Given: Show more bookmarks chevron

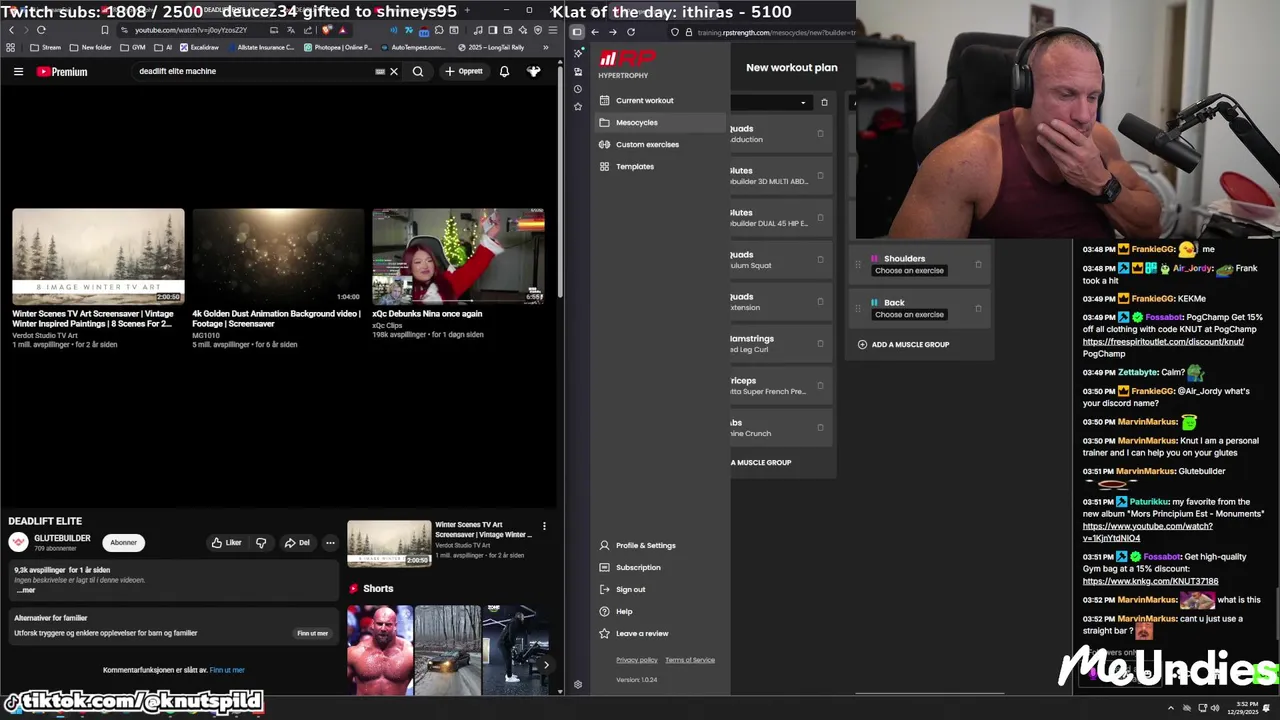Looking at the screenshot, I should [x=547, y=47].
